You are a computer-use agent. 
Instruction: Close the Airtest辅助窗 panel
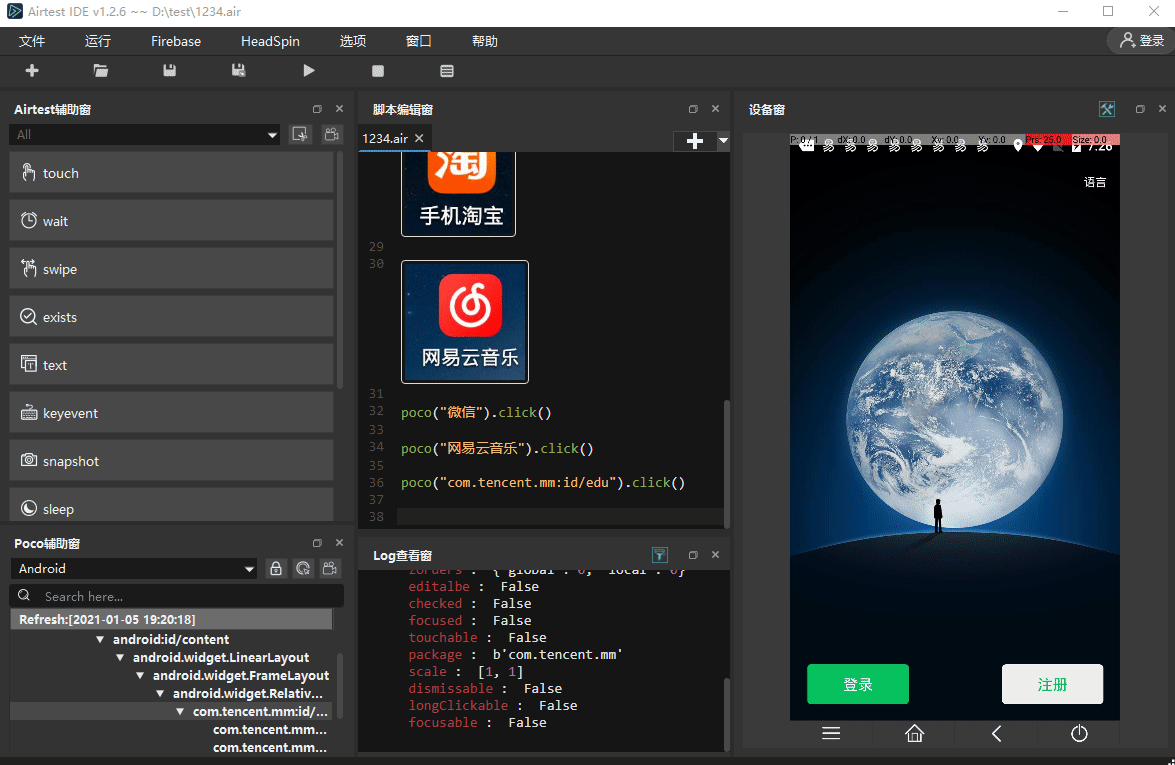click(339, 109)
